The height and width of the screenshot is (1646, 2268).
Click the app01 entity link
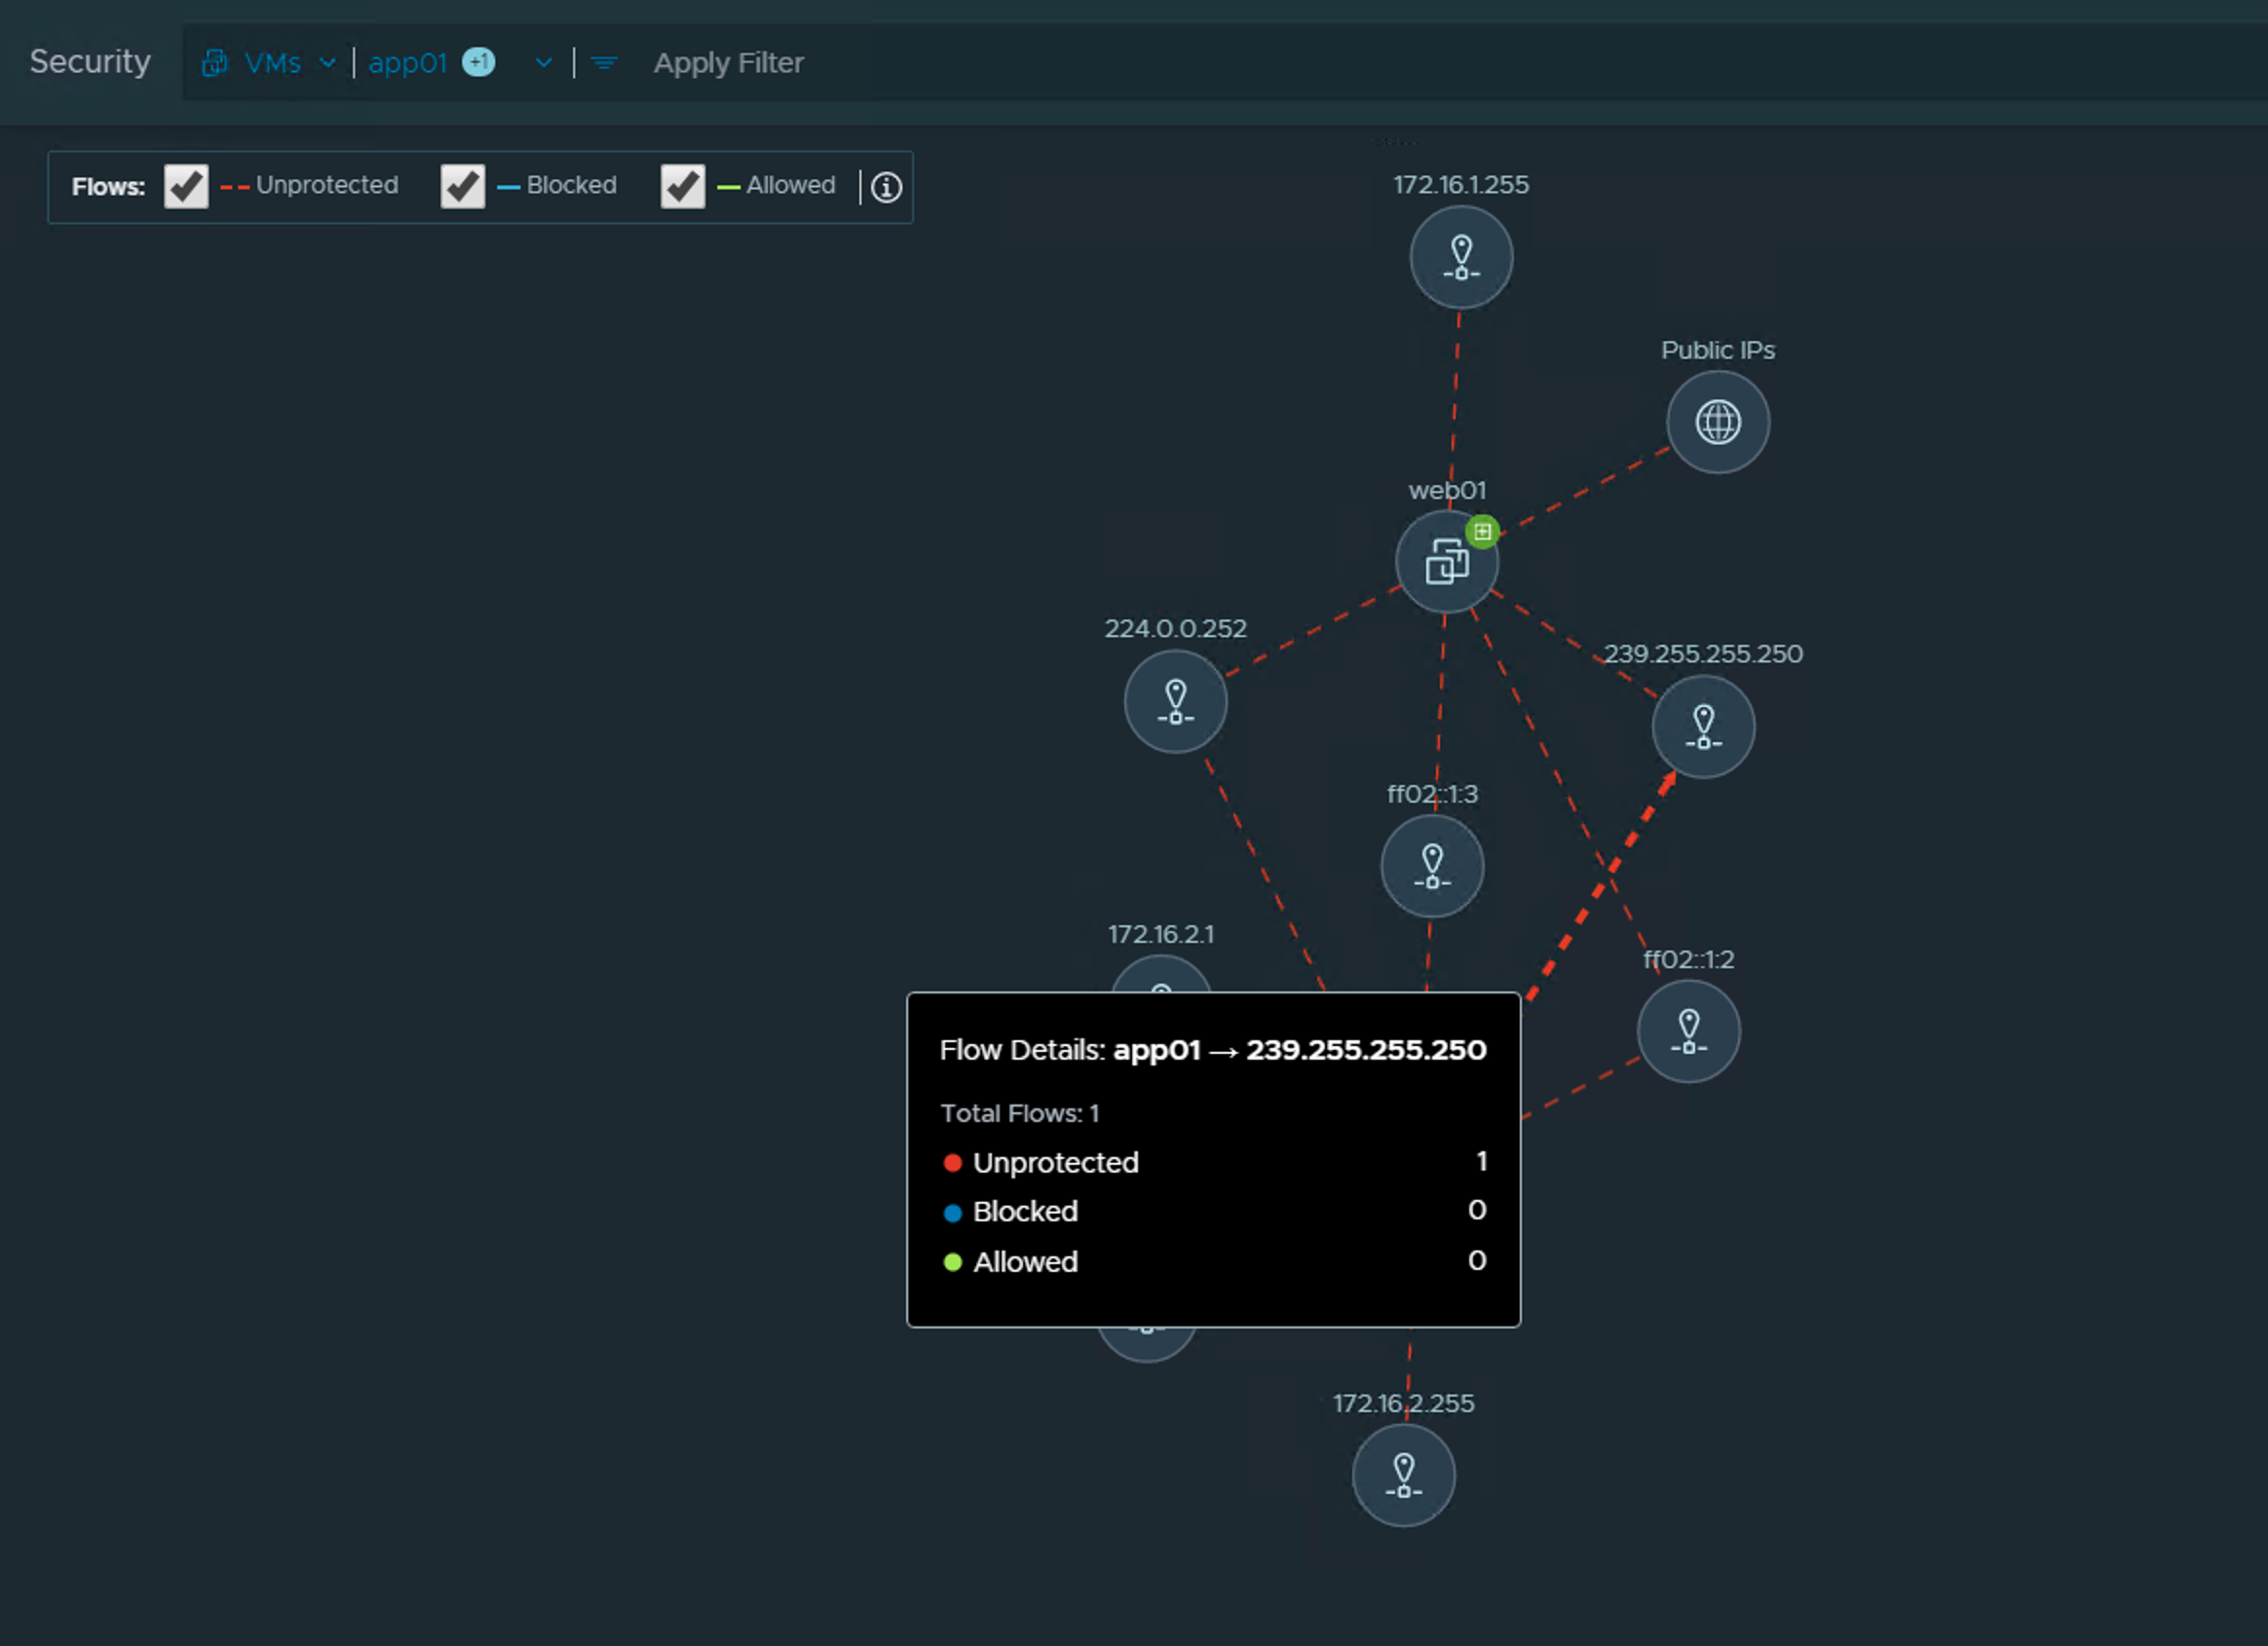click(407, 63)
